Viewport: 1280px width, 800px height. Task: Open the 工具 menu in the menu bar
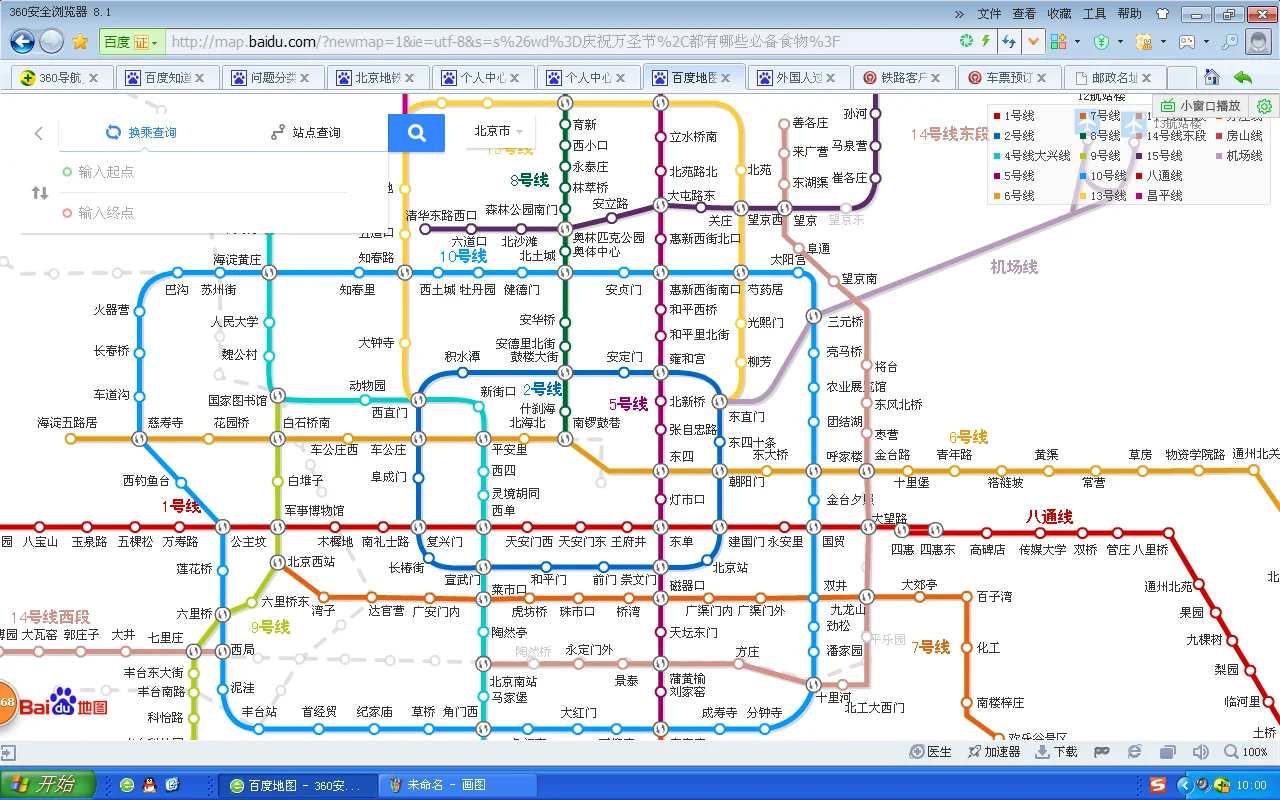click(x=1094, y=13)
